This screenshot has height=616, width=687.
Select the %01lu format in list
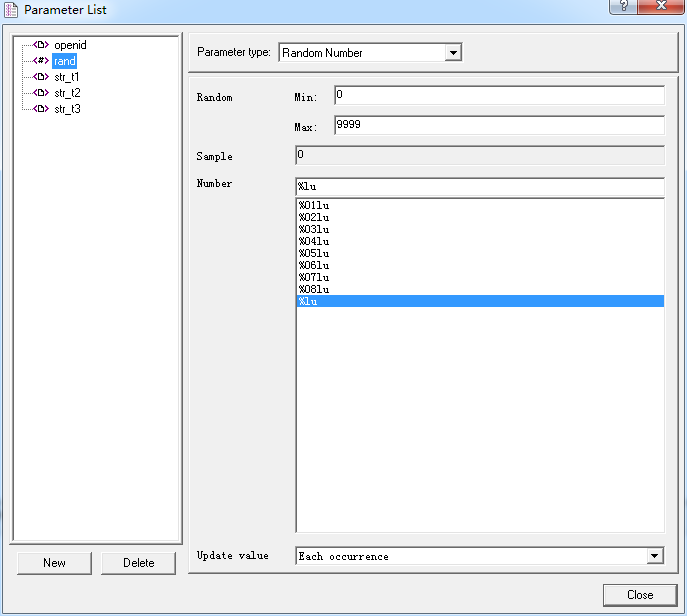click(x=314, y=205)
